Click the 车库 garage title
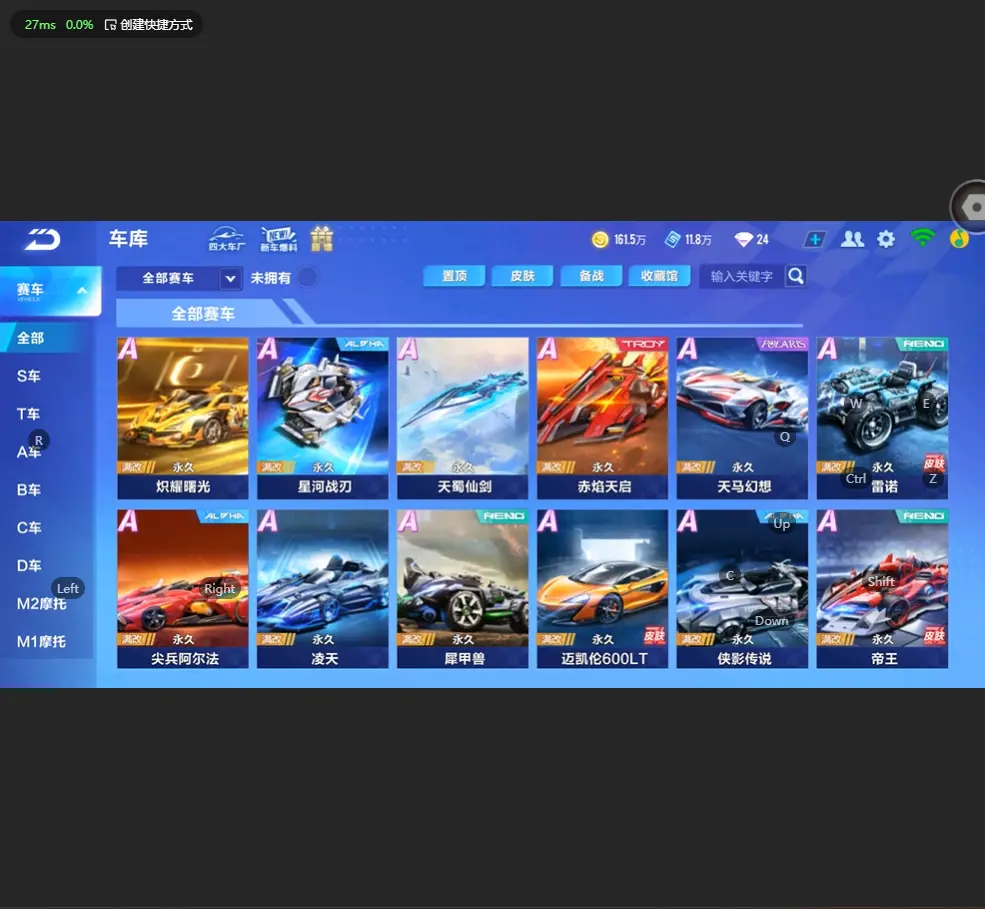This screenshot has height=909, width=985. point(128,239)
